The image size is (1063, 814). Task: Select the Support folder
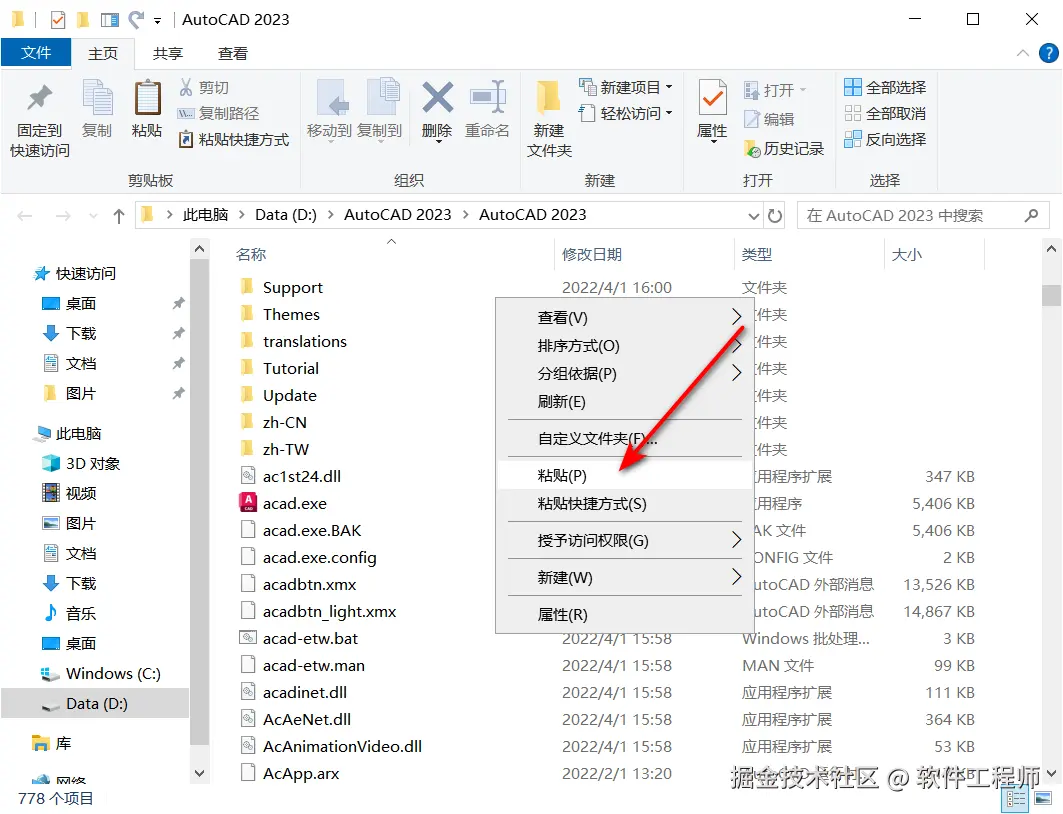(x=281, y=287)
